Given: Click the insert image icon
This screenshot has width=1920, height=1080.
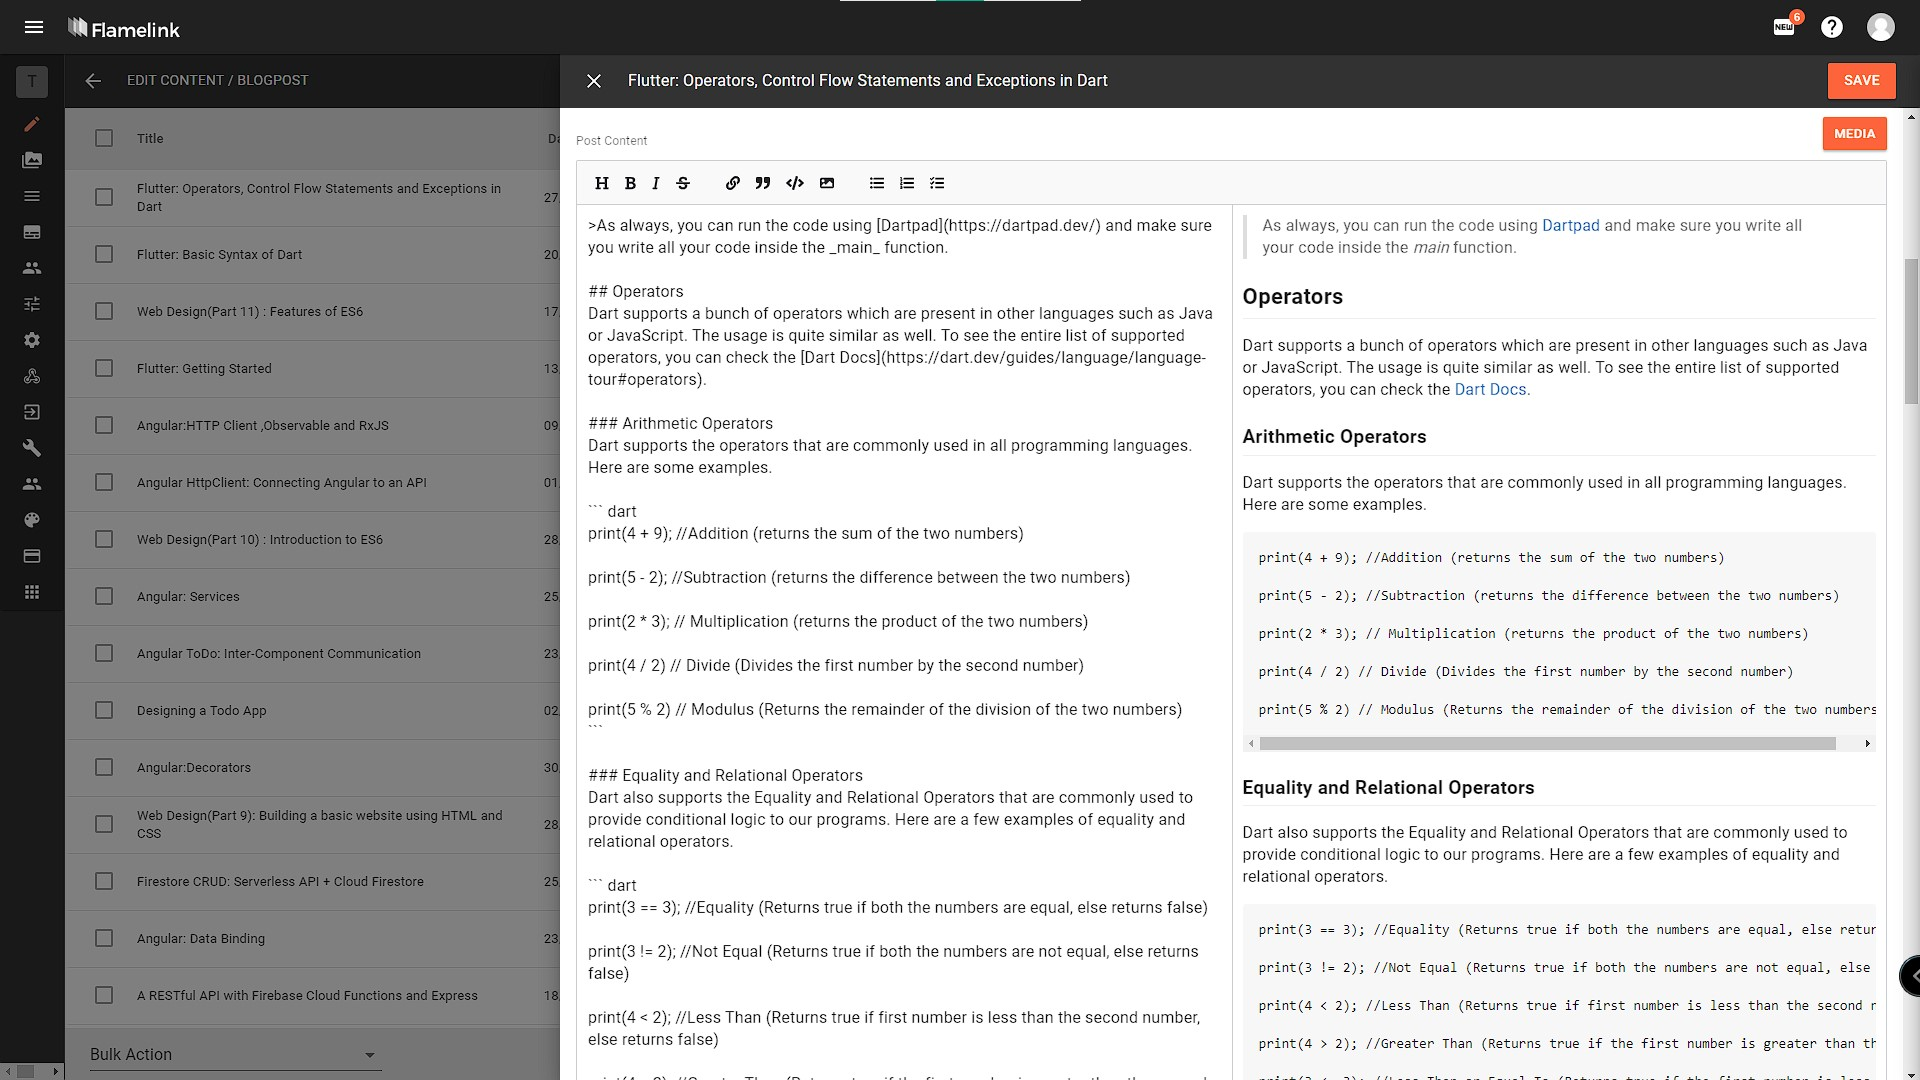Looking at the screenshot, I should coord(827,183).
